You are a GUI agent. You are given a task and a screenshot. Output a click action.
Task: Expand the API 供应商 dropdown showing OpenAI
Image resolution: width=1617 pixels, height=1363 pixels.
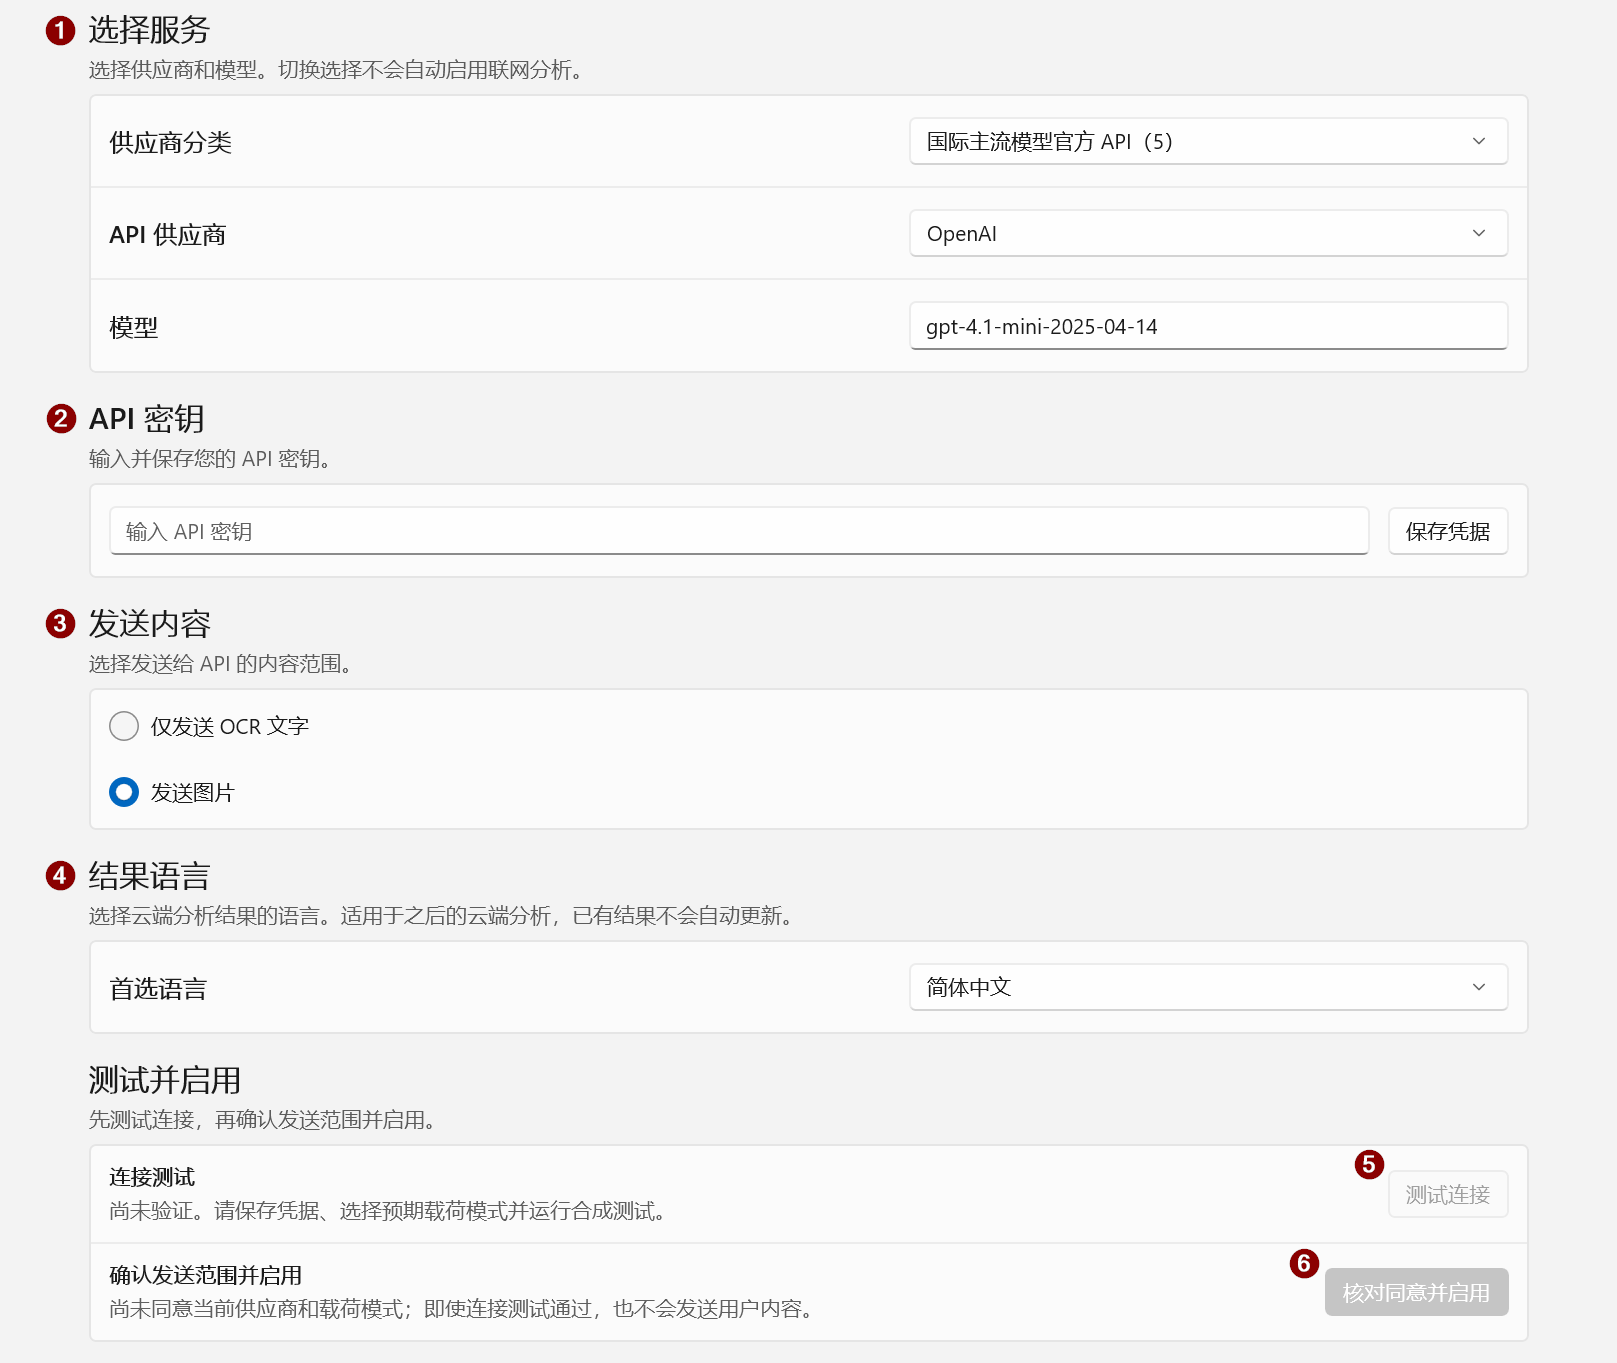(1208, 233)
